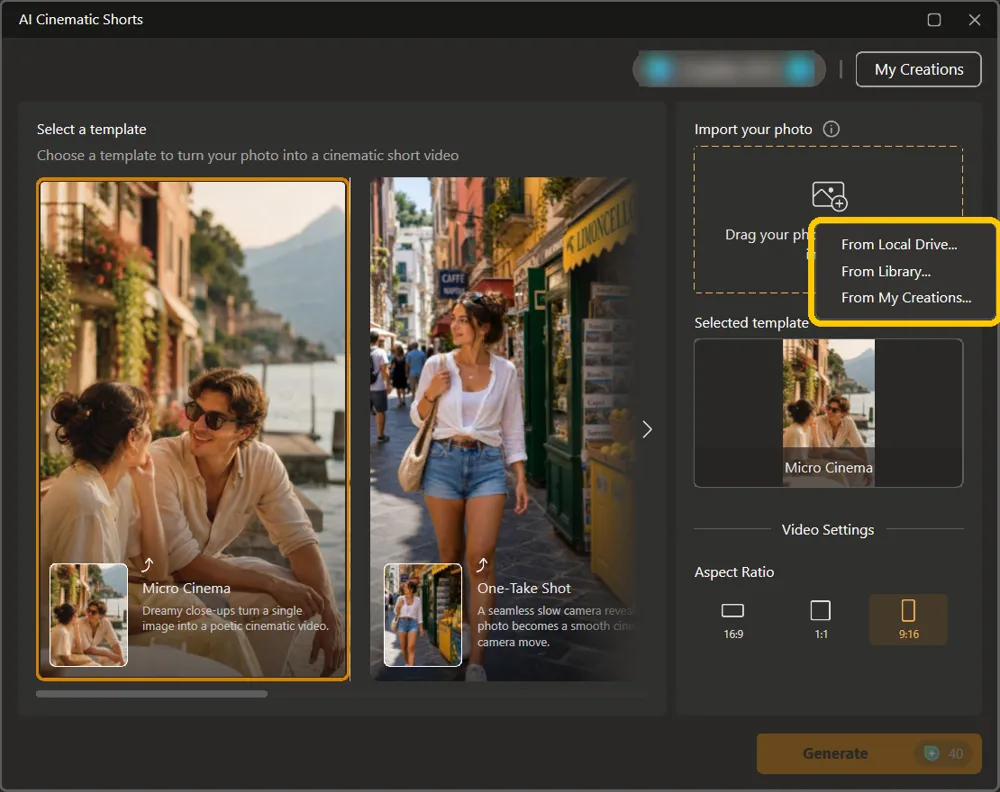Maximize the AI Cinematic Shorts window
Image resolution: width=1000 pixels, height=792 pixels.
pos(934,20)
